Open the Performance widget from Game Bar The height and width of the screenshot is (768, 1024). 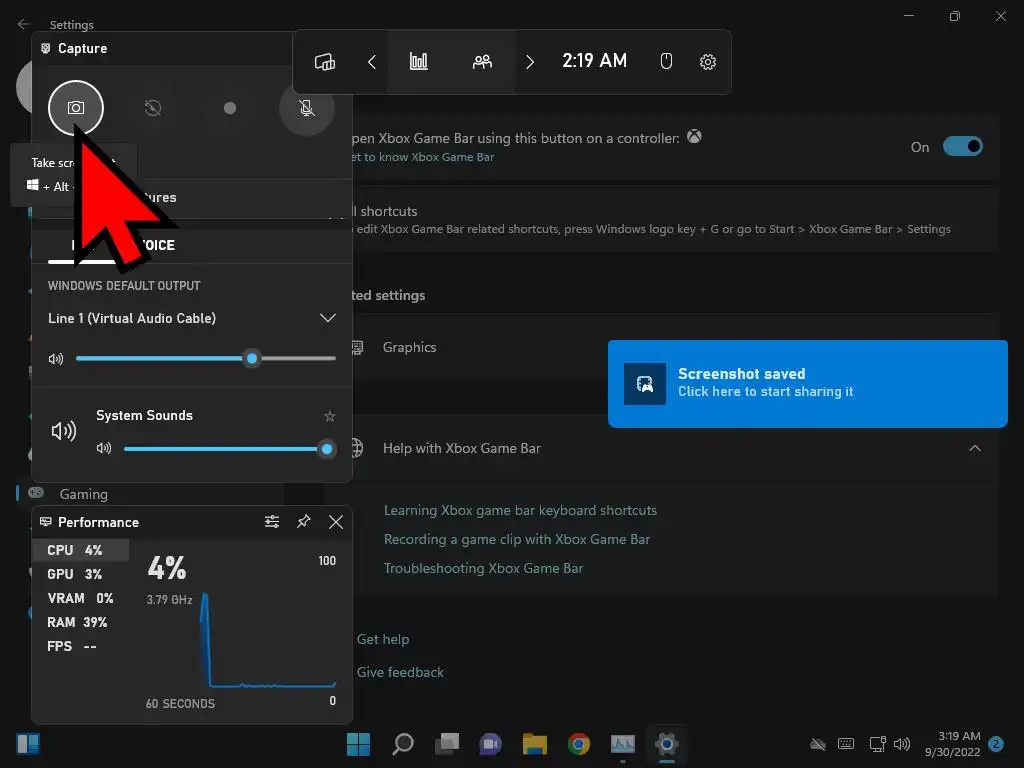tap(419, 62)
